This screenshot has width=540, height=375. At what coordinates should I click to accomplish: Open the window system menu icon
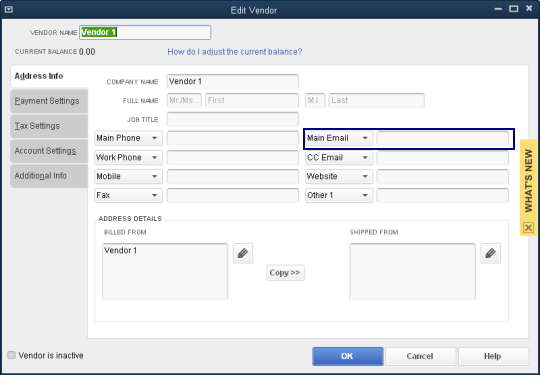coord(9,9)
